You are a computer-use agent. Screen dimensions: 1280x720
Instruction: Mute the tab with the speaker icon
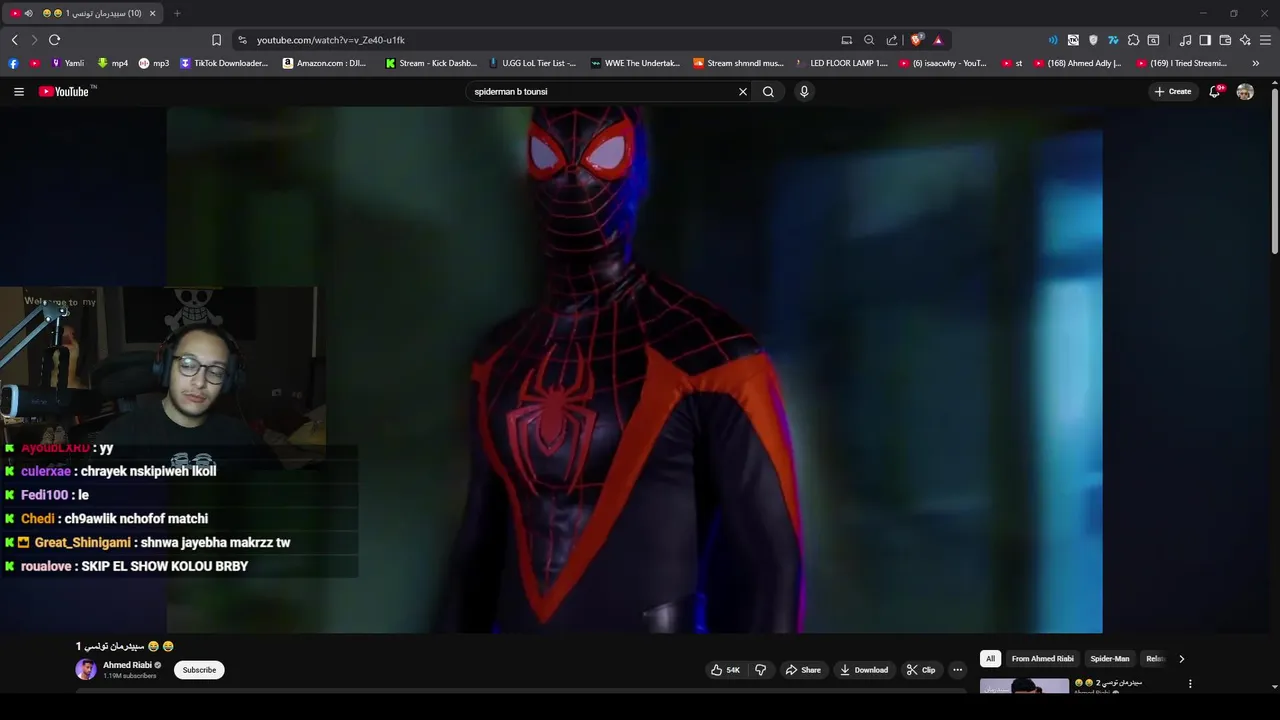click(x=28, y=13)
